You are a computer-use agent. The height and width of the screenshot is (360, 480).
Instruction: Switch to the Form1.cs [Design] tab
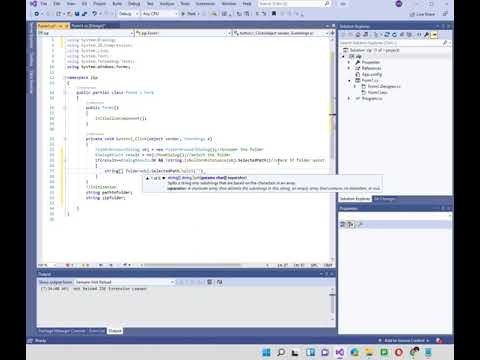tap(89, 26)
